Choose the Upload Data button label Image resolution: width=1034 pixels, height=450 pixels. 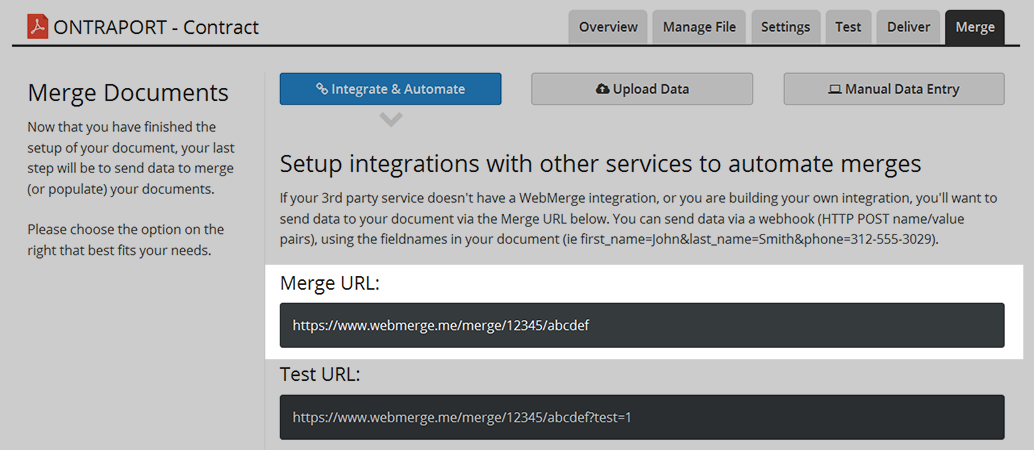(x=650, y=89)
